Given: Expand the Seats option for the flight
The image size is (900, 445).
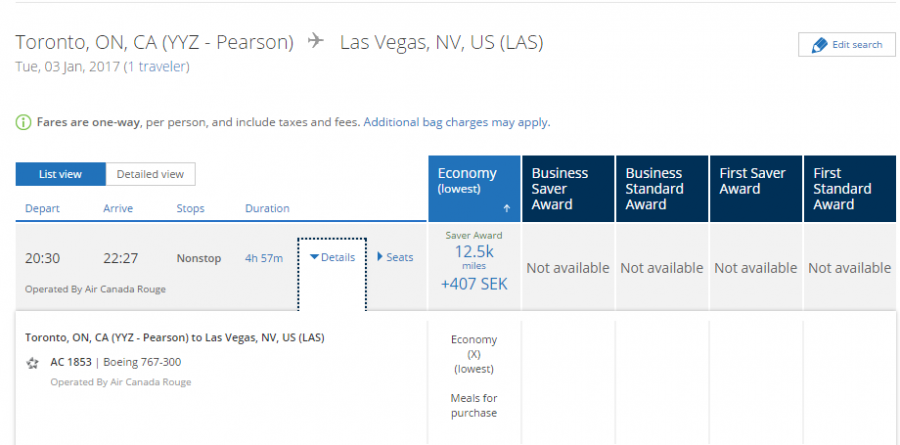Looking at the screenshot, I should click(395, 257).
